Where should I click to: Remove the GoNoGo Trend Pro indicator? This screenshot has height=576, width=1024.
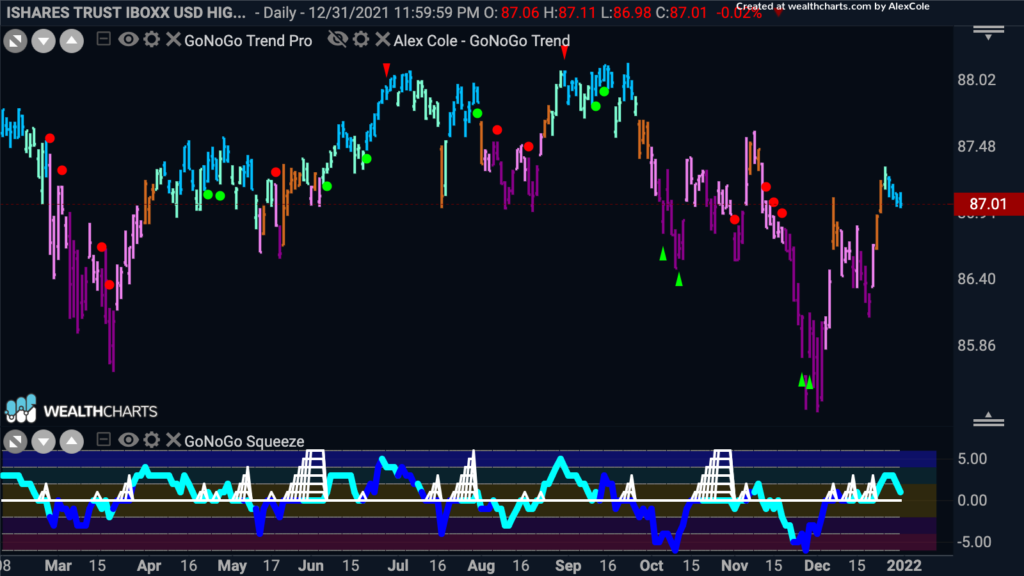pyautogui.click(x=173, y=40)
